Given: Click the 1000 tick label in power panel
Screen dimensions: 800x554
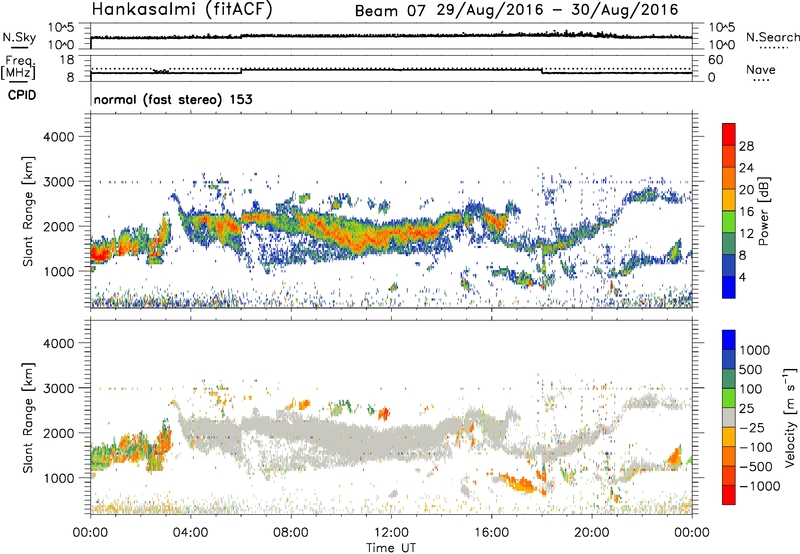Looking at the screenshot, I should pyautogui.click(x=59, y=272).
